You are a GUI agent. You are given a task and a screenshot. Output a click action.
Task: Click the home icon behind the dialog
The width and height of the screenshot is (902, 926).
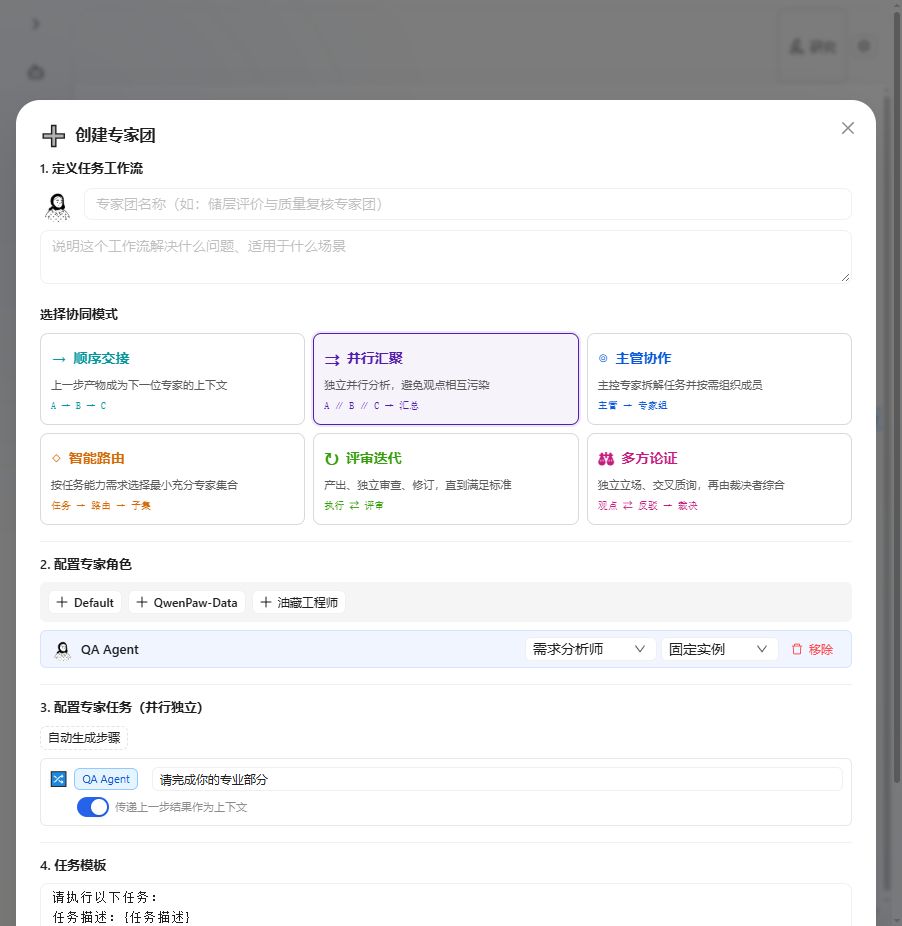click(36, 72)
